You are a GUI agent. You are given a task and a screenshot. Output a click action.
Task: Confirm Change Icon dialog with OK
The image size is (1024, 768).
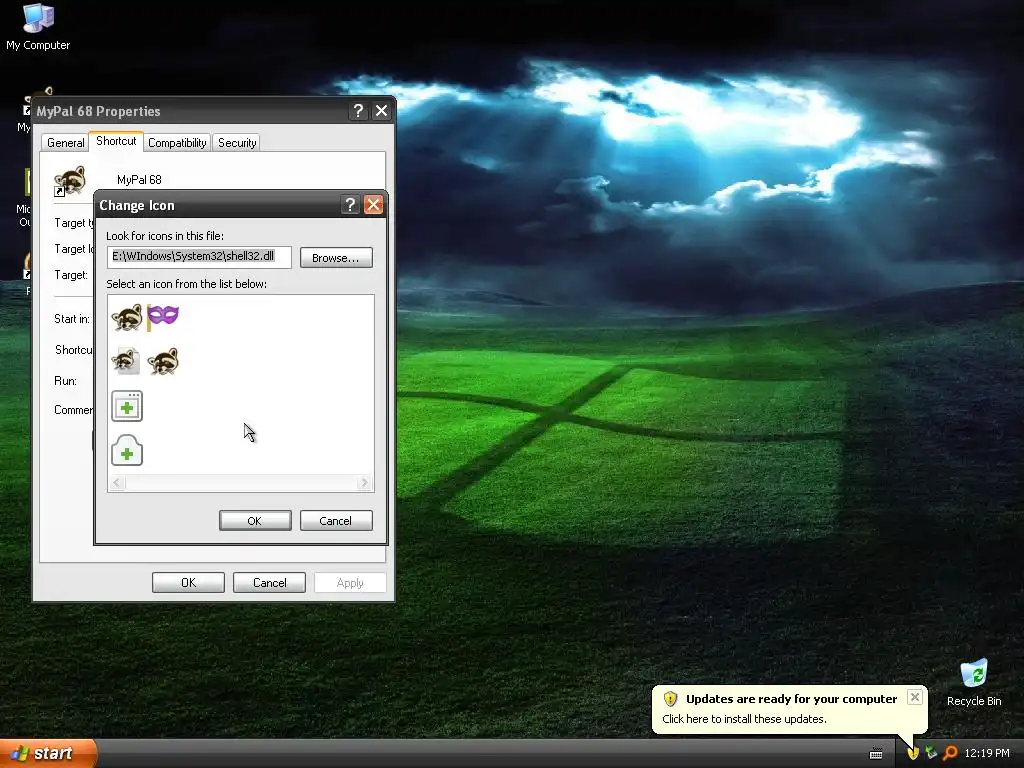click(255, 520)
